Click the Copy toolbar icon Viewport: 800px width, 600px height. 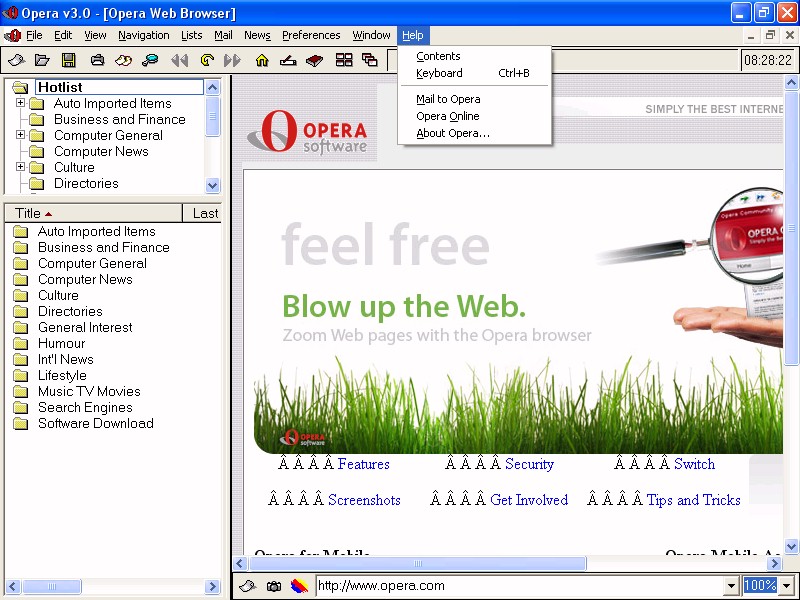tap(123, 60)
